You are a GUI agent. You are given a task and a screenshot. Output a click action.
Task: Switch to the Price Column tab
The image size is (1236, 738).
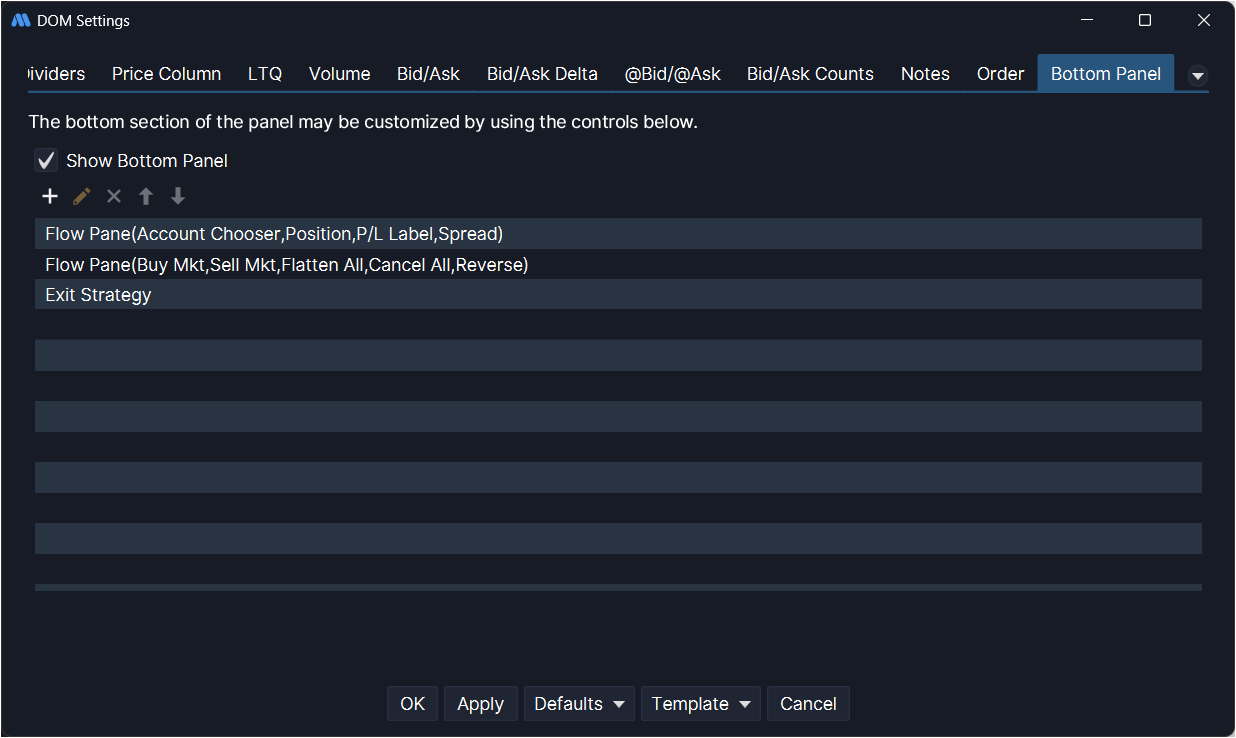click(x=166, y=74)
